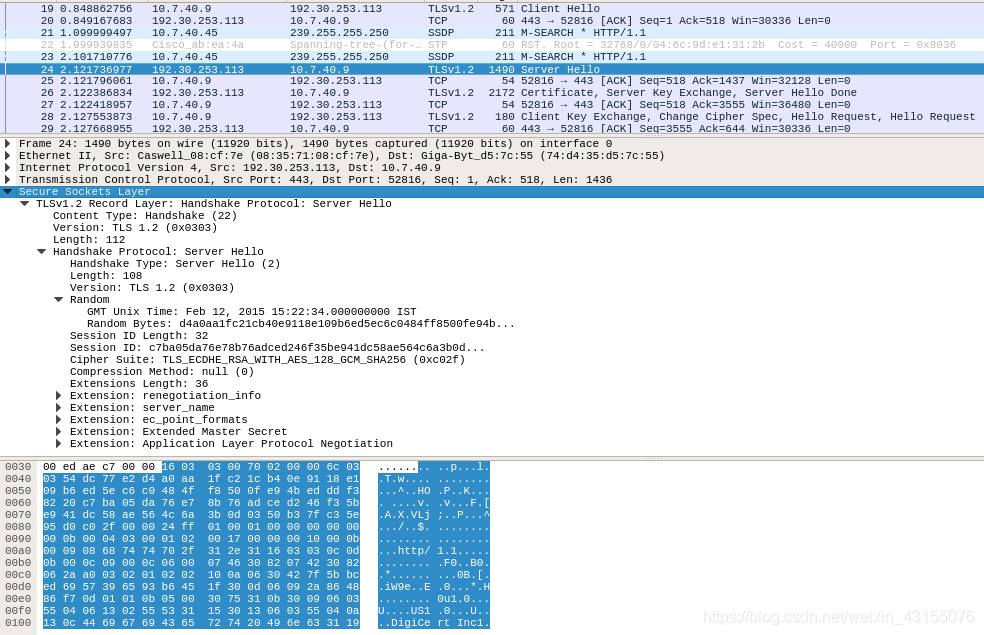Image resolution: width=984 pixels, height=635 pixels.
Task: Click ASCII text '..DigiCe rt Inc1.'
Action: point(434,623)
